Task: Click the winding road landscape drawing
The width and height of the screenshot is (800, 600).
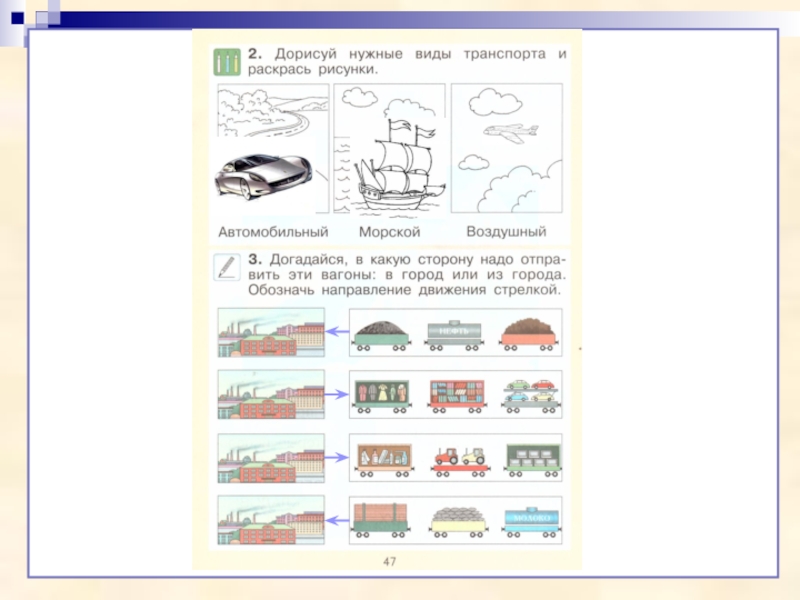Action: (x=273, y=111)
